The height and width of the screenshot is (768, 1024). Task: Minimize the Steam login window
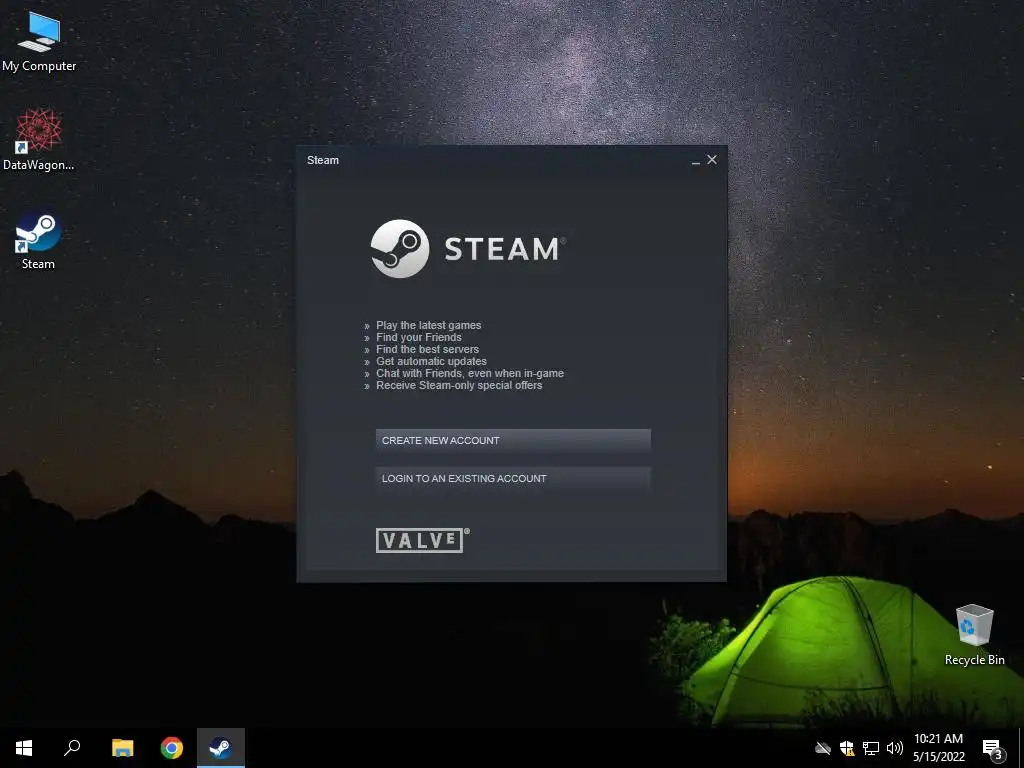tap(696, 161)
